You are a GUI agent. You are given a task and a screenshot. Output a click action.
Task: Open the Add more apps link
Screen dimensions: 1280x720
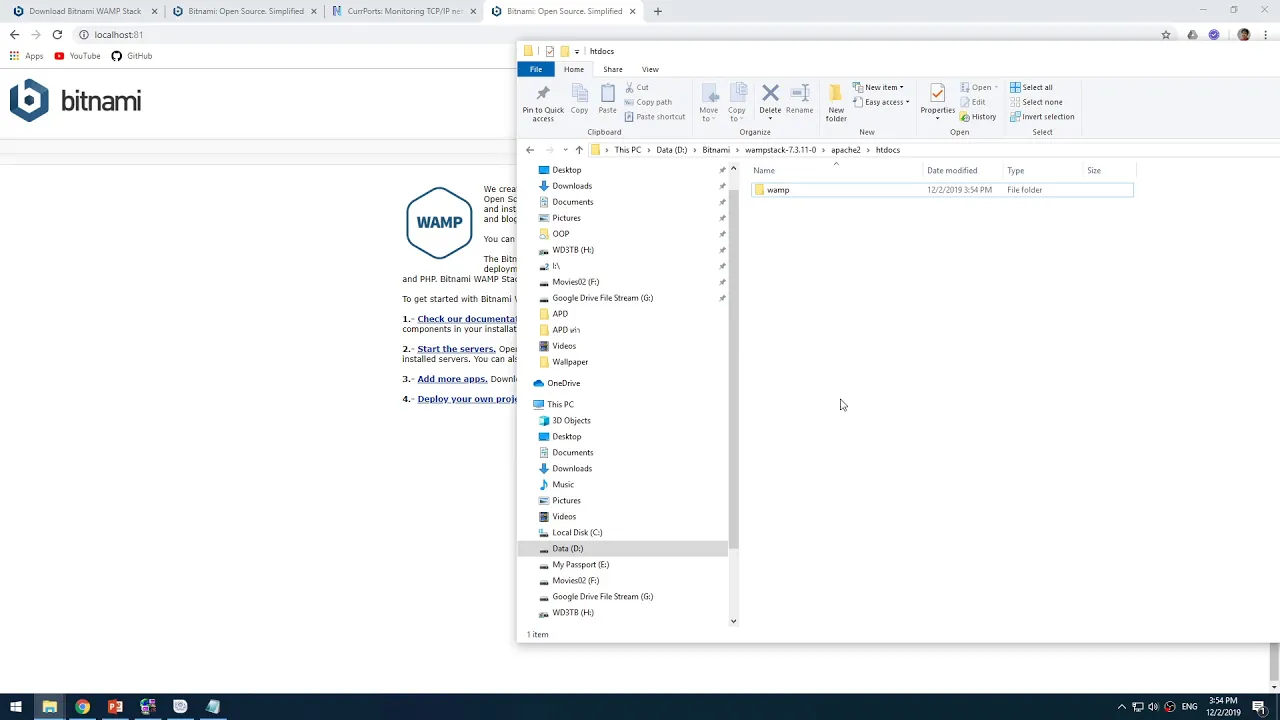(452, 379)
